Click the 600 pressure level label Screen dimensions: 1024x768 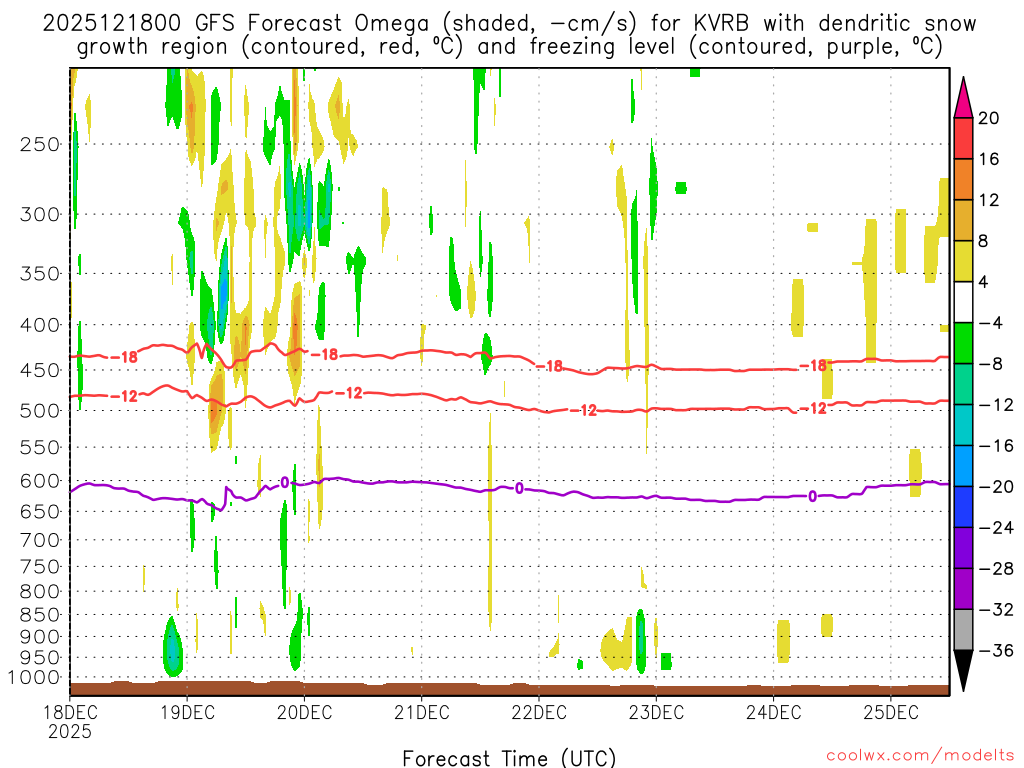pyautogui.click(x=40, y=481)
